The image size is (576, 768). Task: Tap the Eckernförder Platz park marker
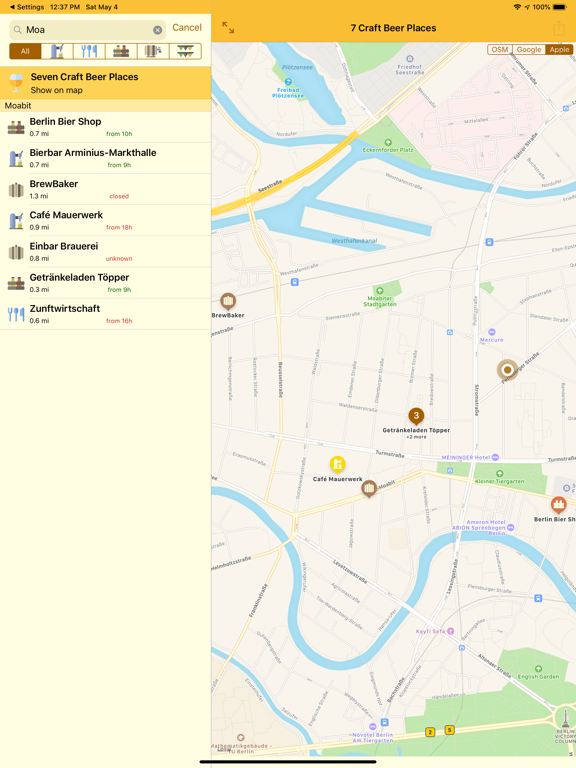pyautogui.click(x=388, y=143)
